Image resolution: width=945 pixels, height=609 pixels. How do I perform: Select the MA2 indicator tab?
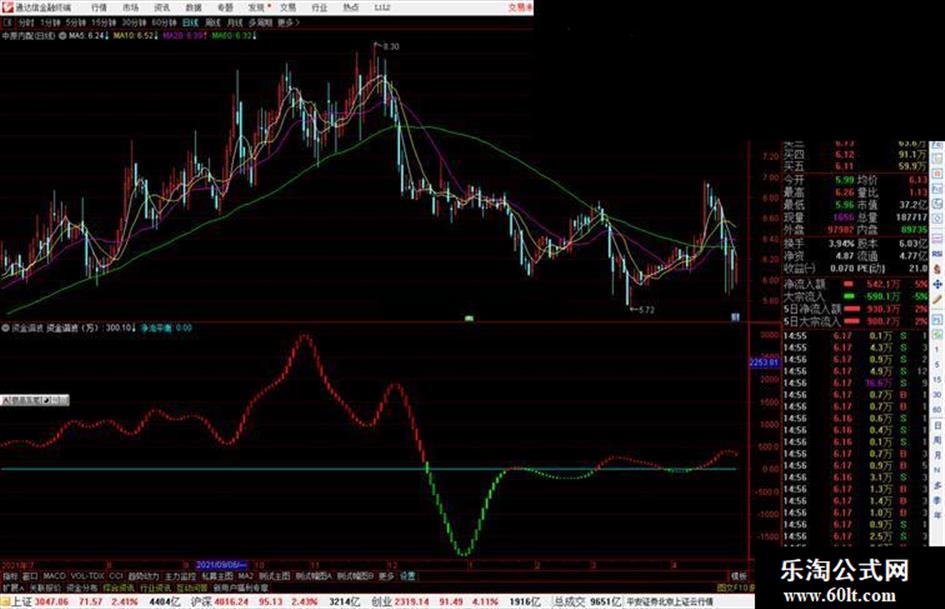coord(245,576)
